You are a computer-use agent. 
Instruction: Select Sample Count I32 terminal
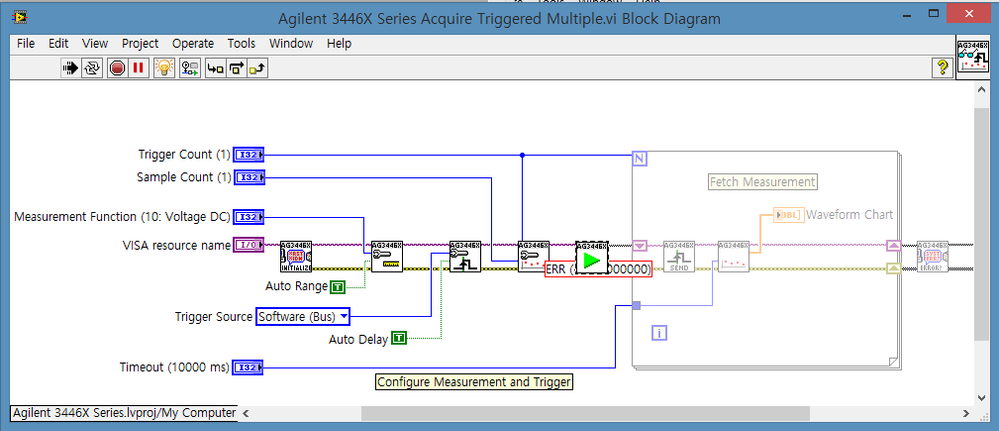248,177
